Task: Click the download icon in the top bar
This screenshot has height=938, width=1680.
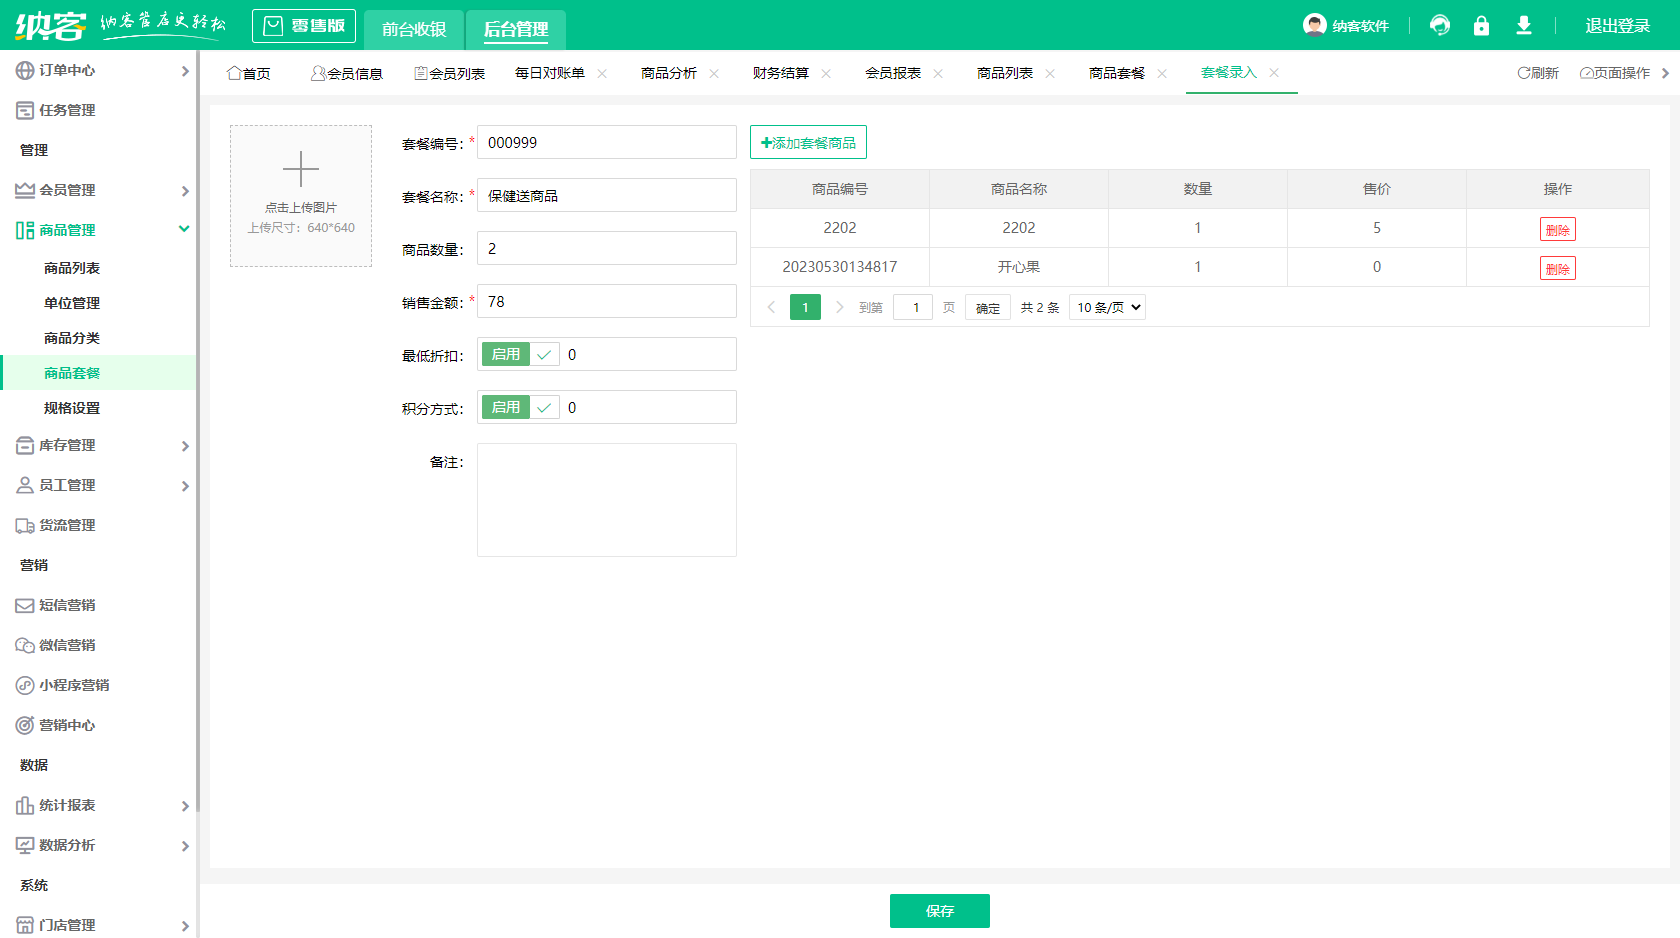Action: coord(1524,25)
